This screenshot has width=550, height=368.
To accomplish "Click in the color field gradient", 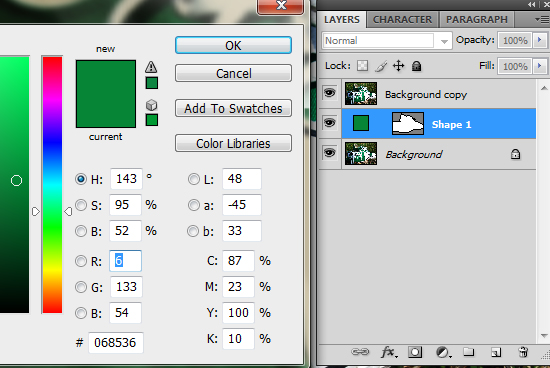I will click(14, 184).
